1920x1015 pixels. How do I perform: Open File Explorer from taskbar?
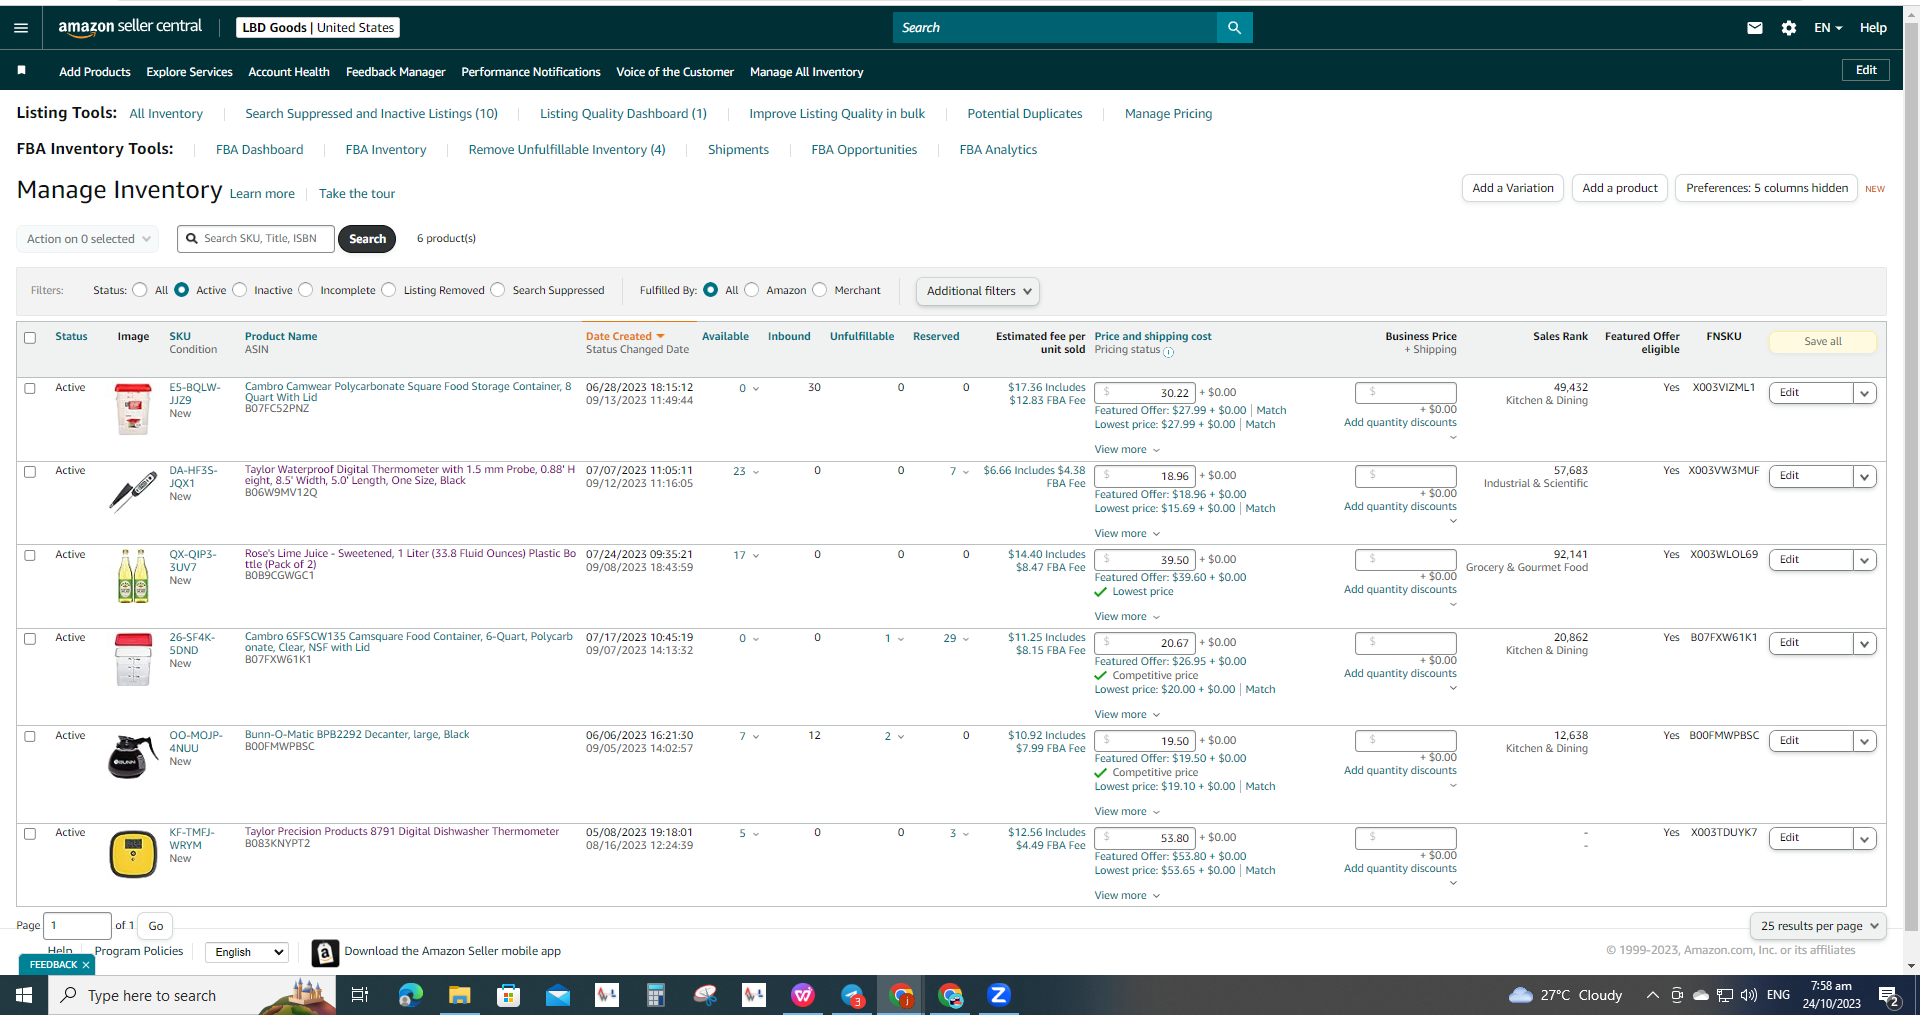coord(459,995)
